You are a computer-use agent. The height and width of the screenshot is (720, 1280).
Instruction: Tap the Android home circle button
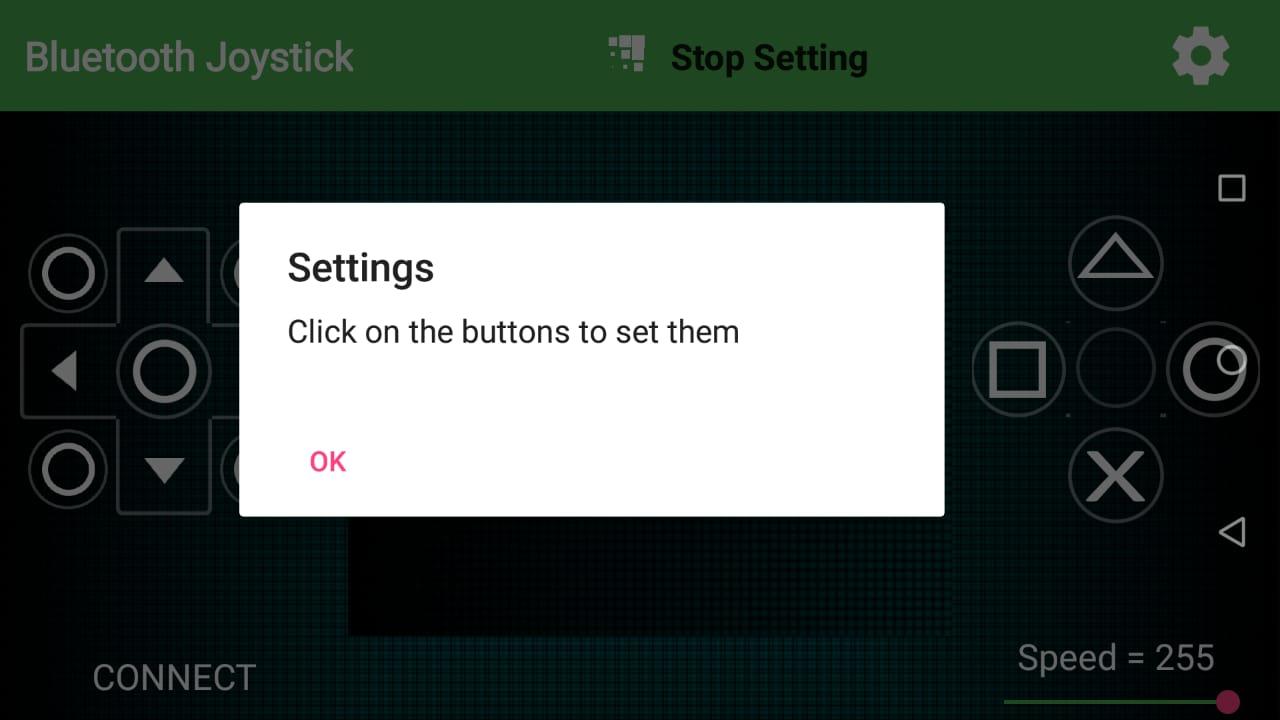pyautogui.click(x=1232, y=360)
